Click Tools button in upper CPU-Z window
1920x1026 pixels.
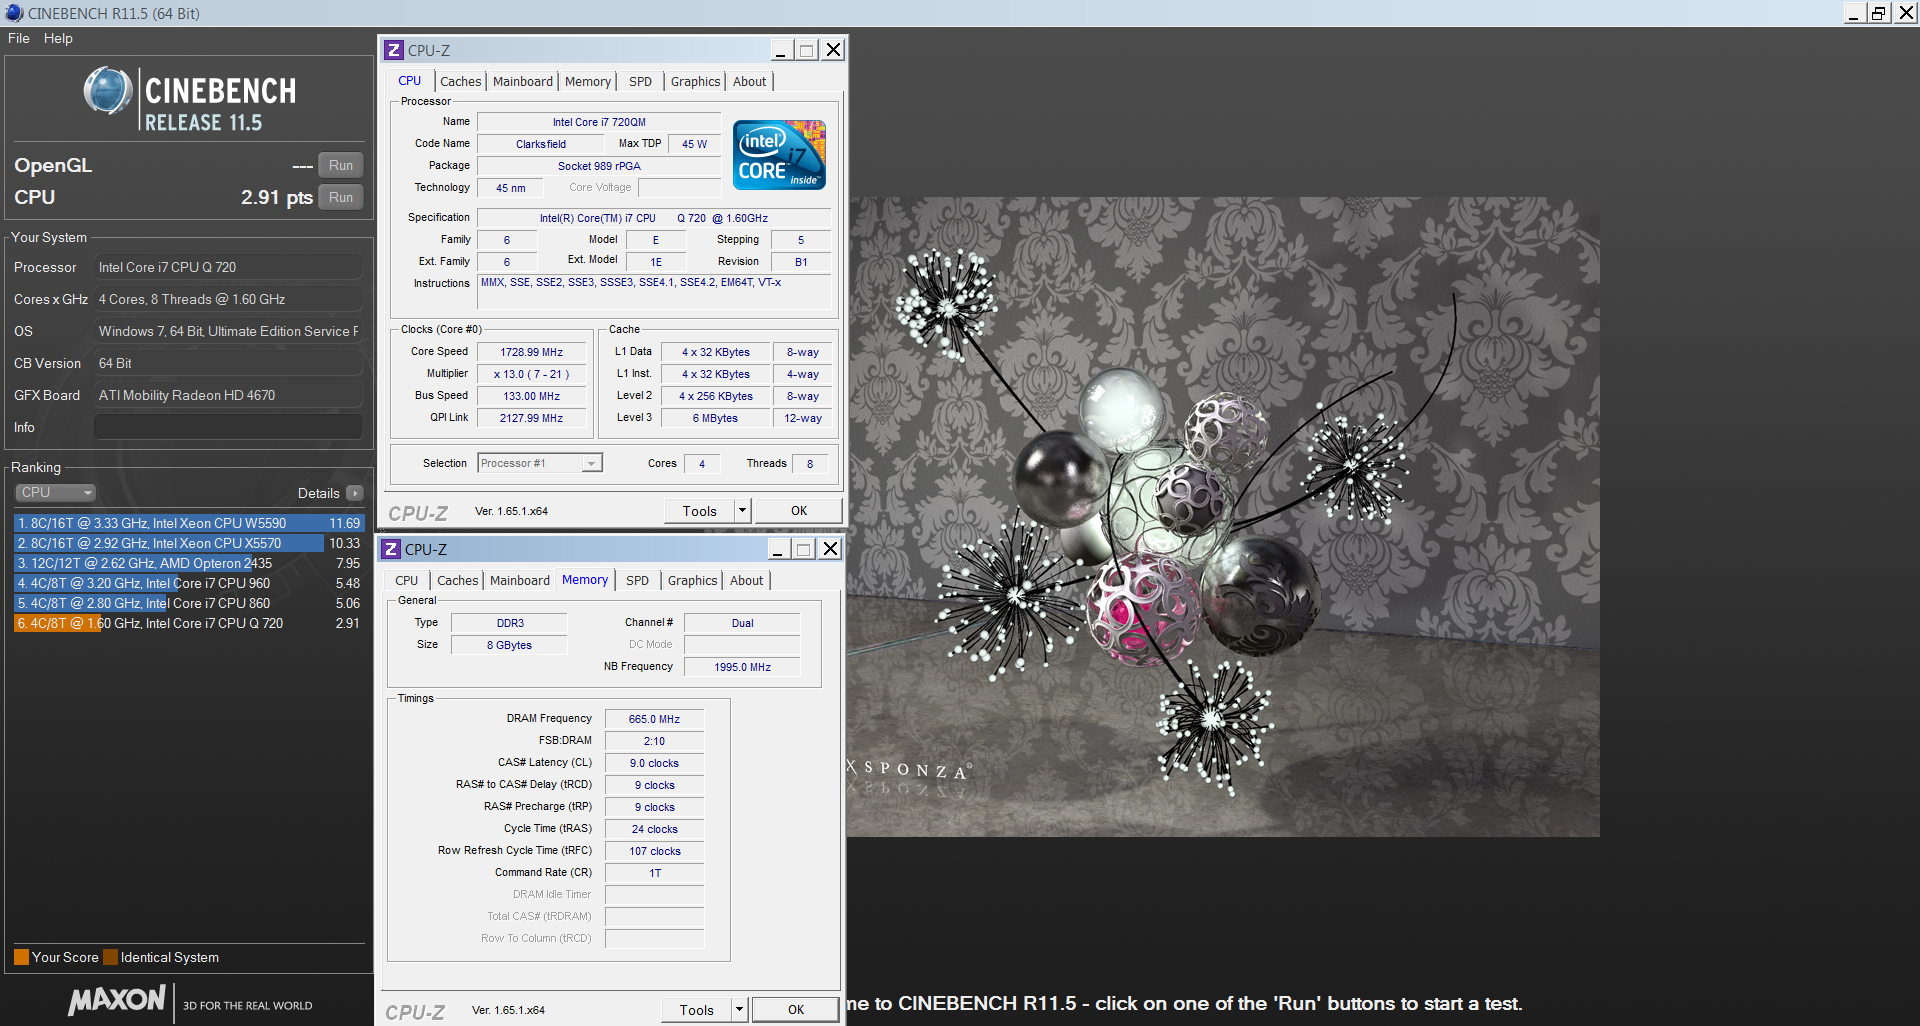click(700, 510)
